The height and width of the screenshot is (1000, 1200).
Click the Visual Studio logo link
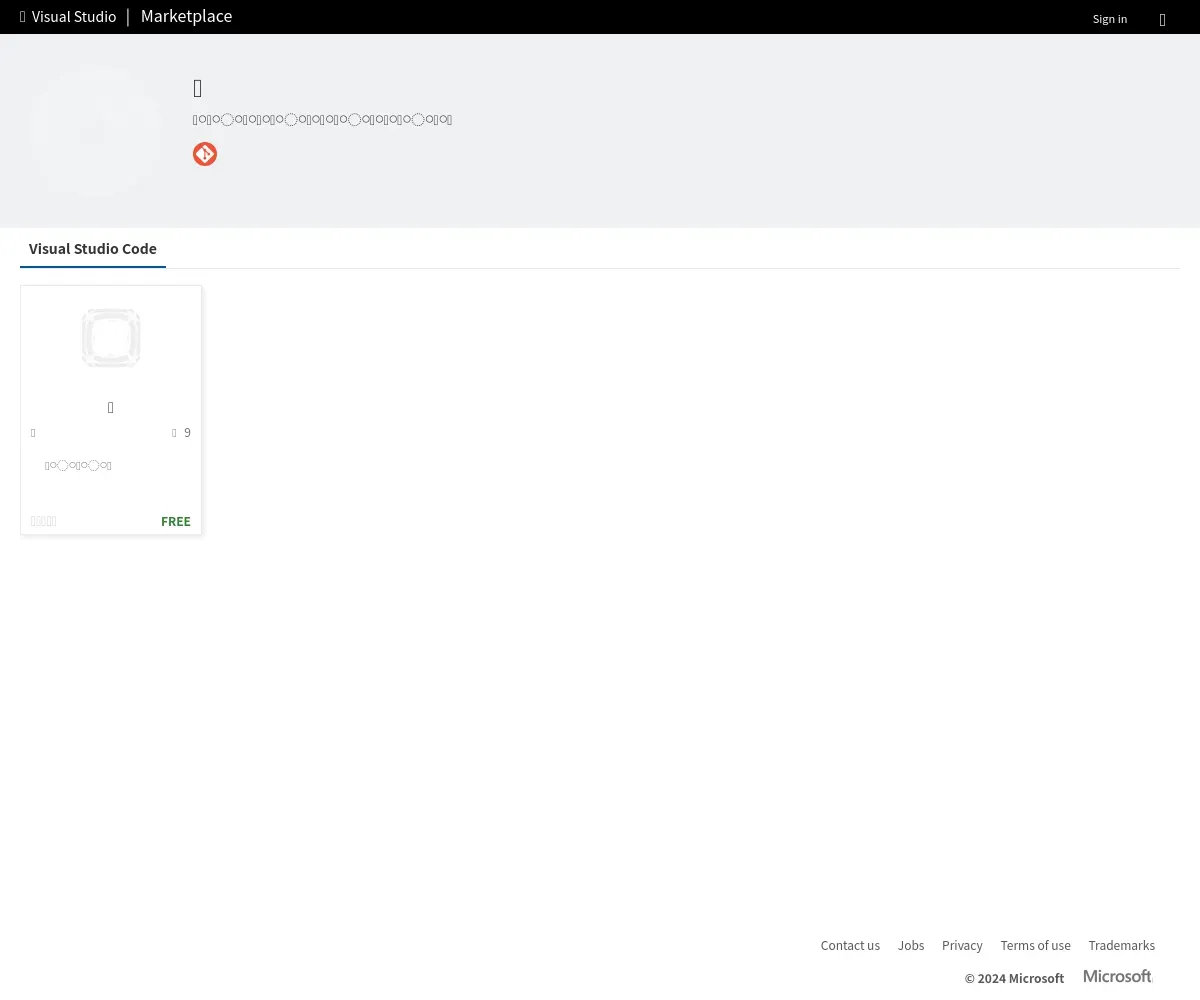[x=68, y=17]
